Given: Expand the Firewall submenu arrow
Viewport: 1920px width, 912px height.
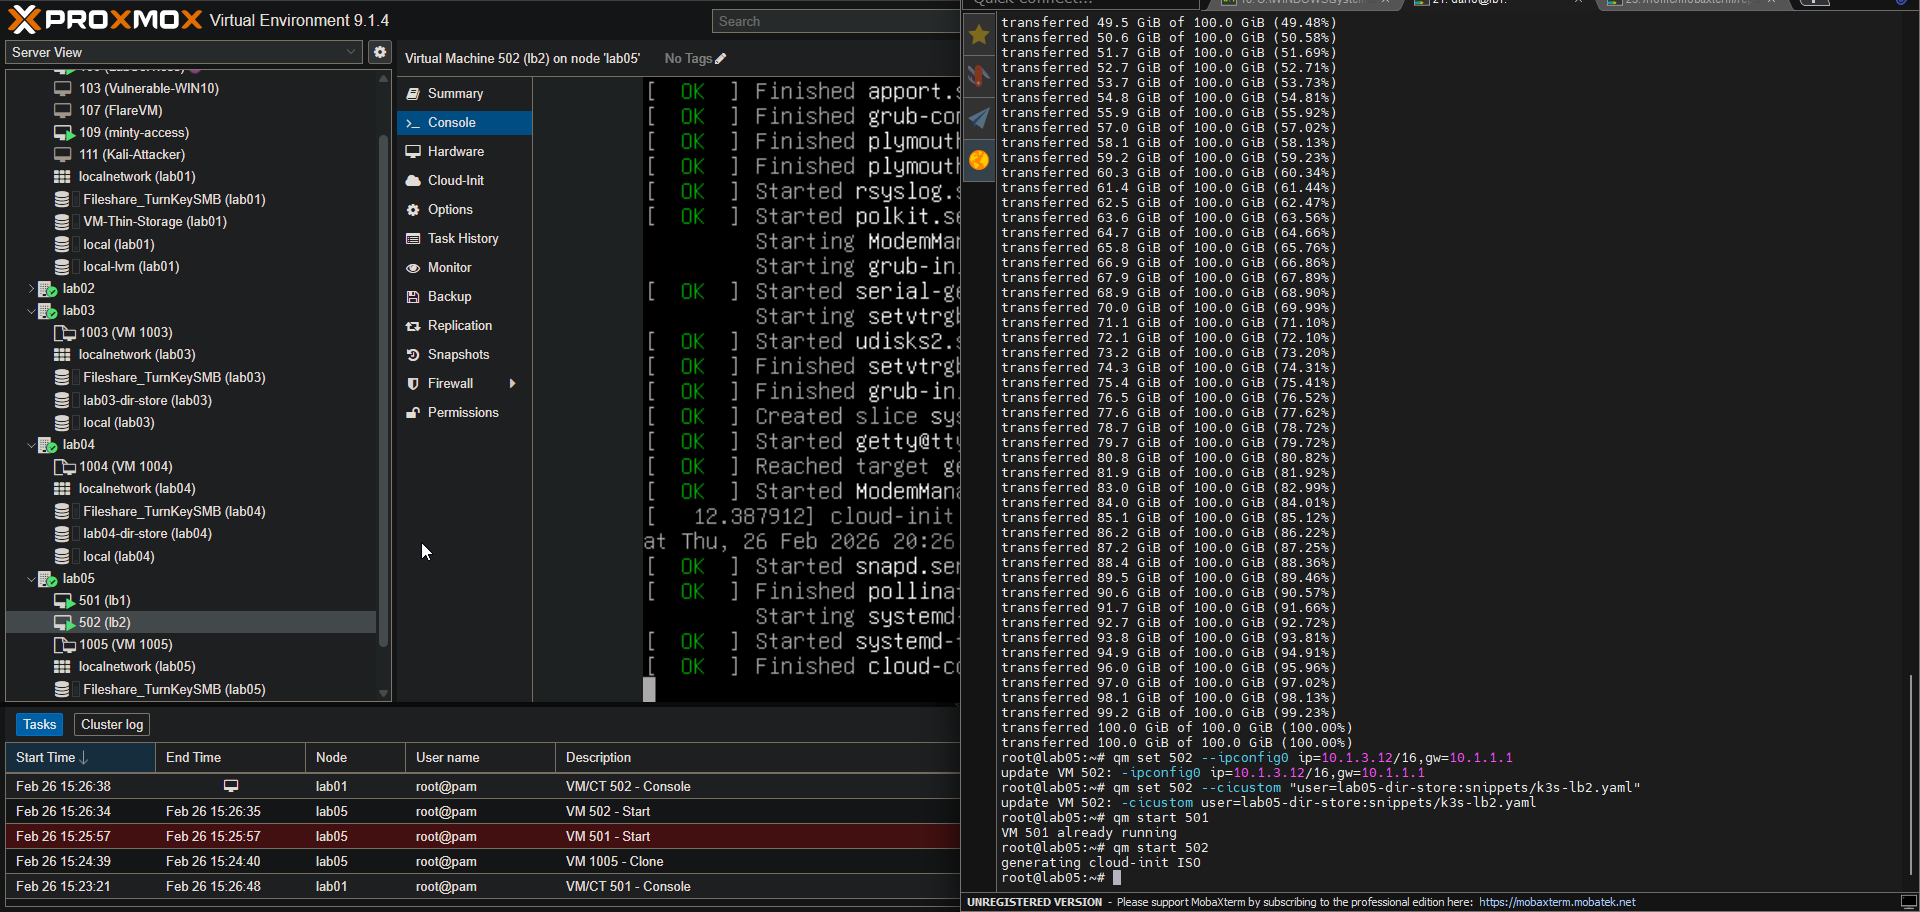Looking at the screenshot, I should [x=513, y=384].
